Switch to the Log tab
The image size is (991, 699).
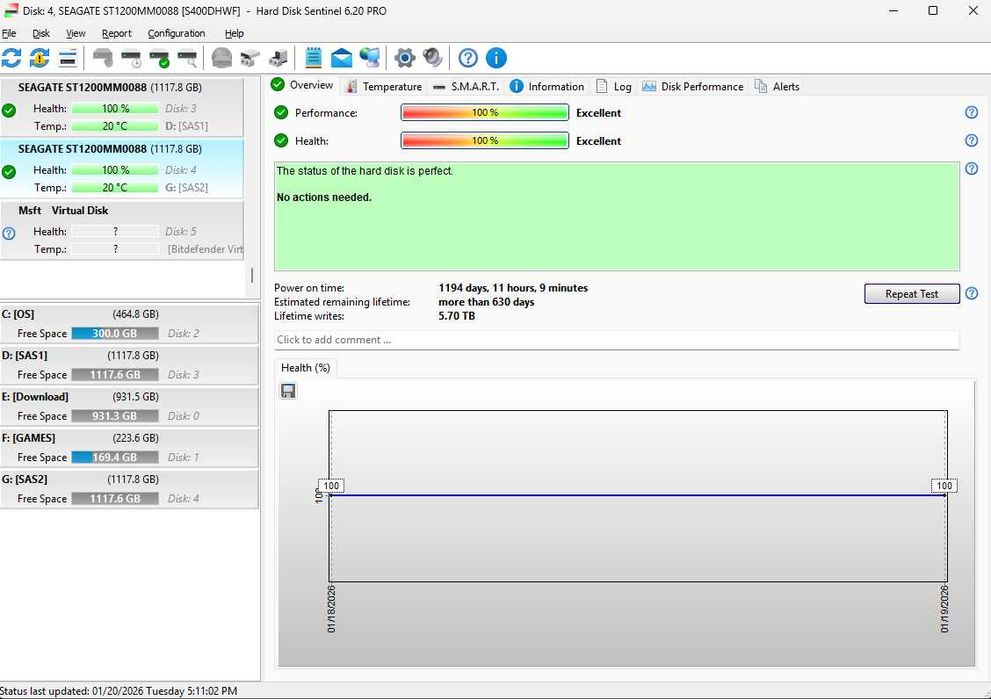coord(614,87)
